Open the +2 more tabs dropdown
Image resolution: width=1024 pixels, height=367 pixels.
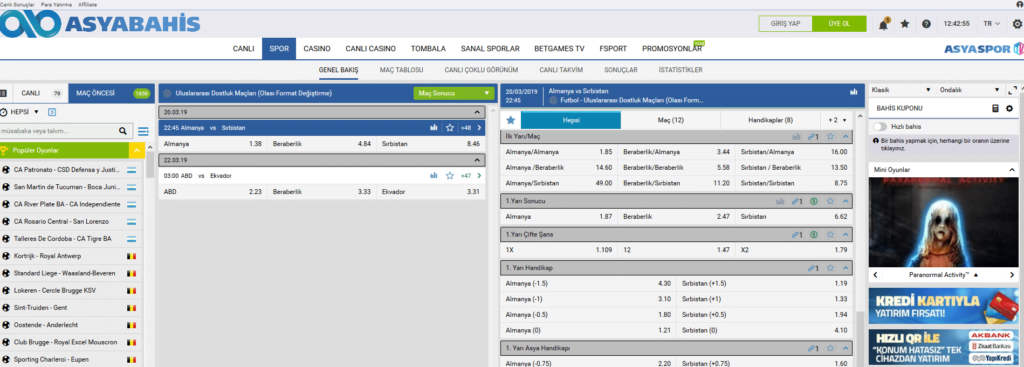pyautogui.click(x=837, y=120)
